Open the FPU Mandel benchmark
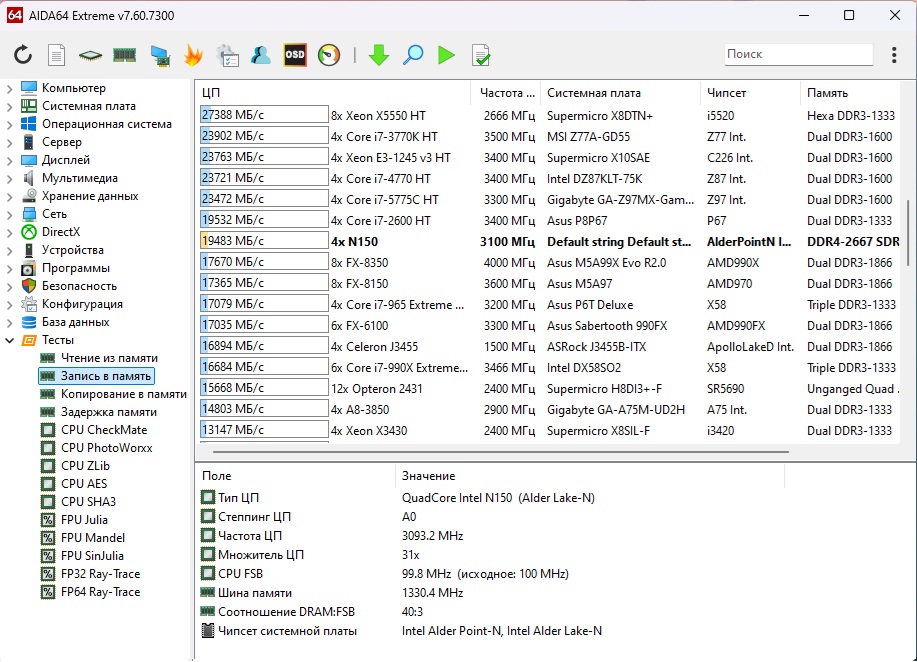917x662 pixels. pos(93,538)
